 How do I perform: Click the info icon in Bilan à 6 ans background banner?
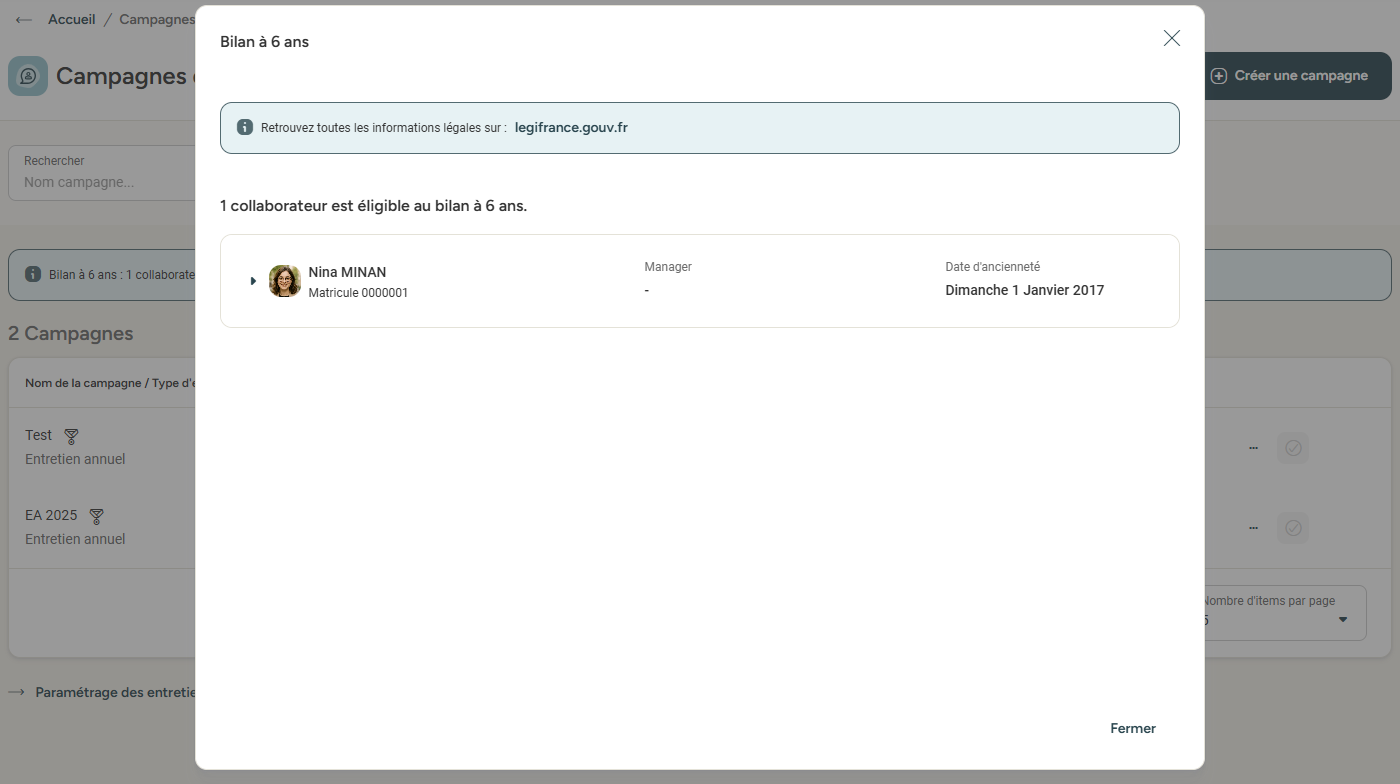33,274
